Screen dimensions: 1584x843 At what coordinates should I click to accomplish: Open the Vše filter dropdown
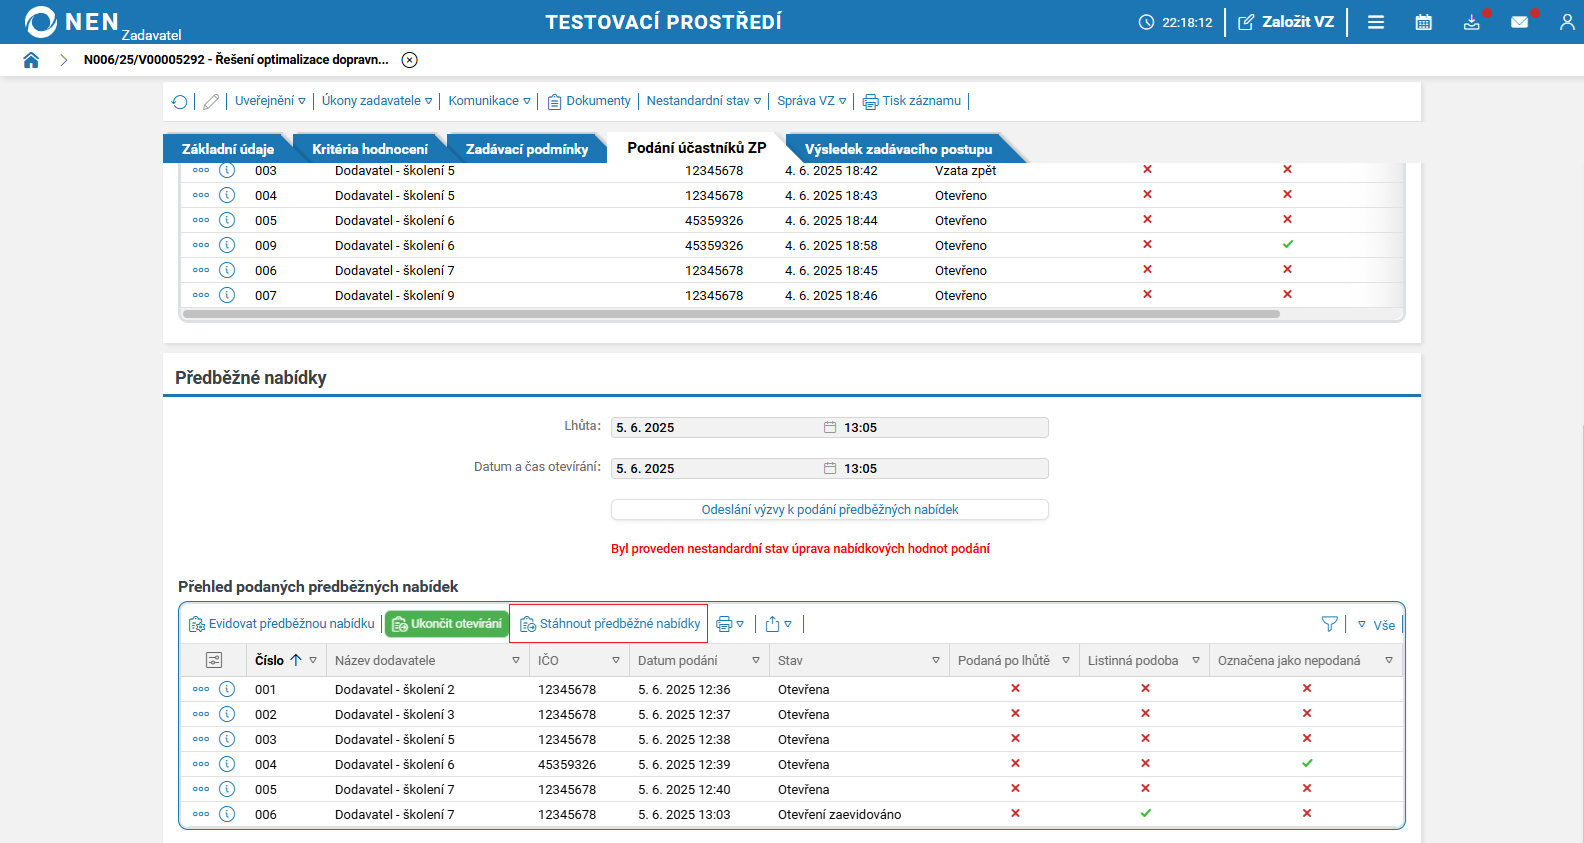(1376, 625)
